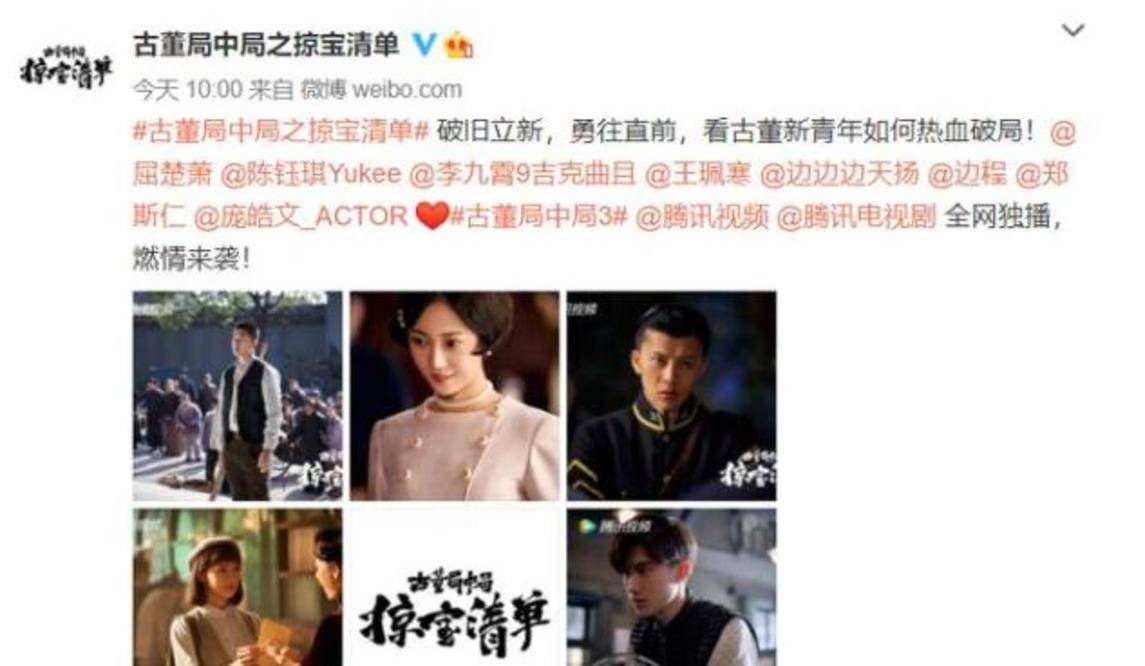The height and width of the screenshot is (666, 1145).
Task: View photo of man in vest on street
Action: (237, 396)
